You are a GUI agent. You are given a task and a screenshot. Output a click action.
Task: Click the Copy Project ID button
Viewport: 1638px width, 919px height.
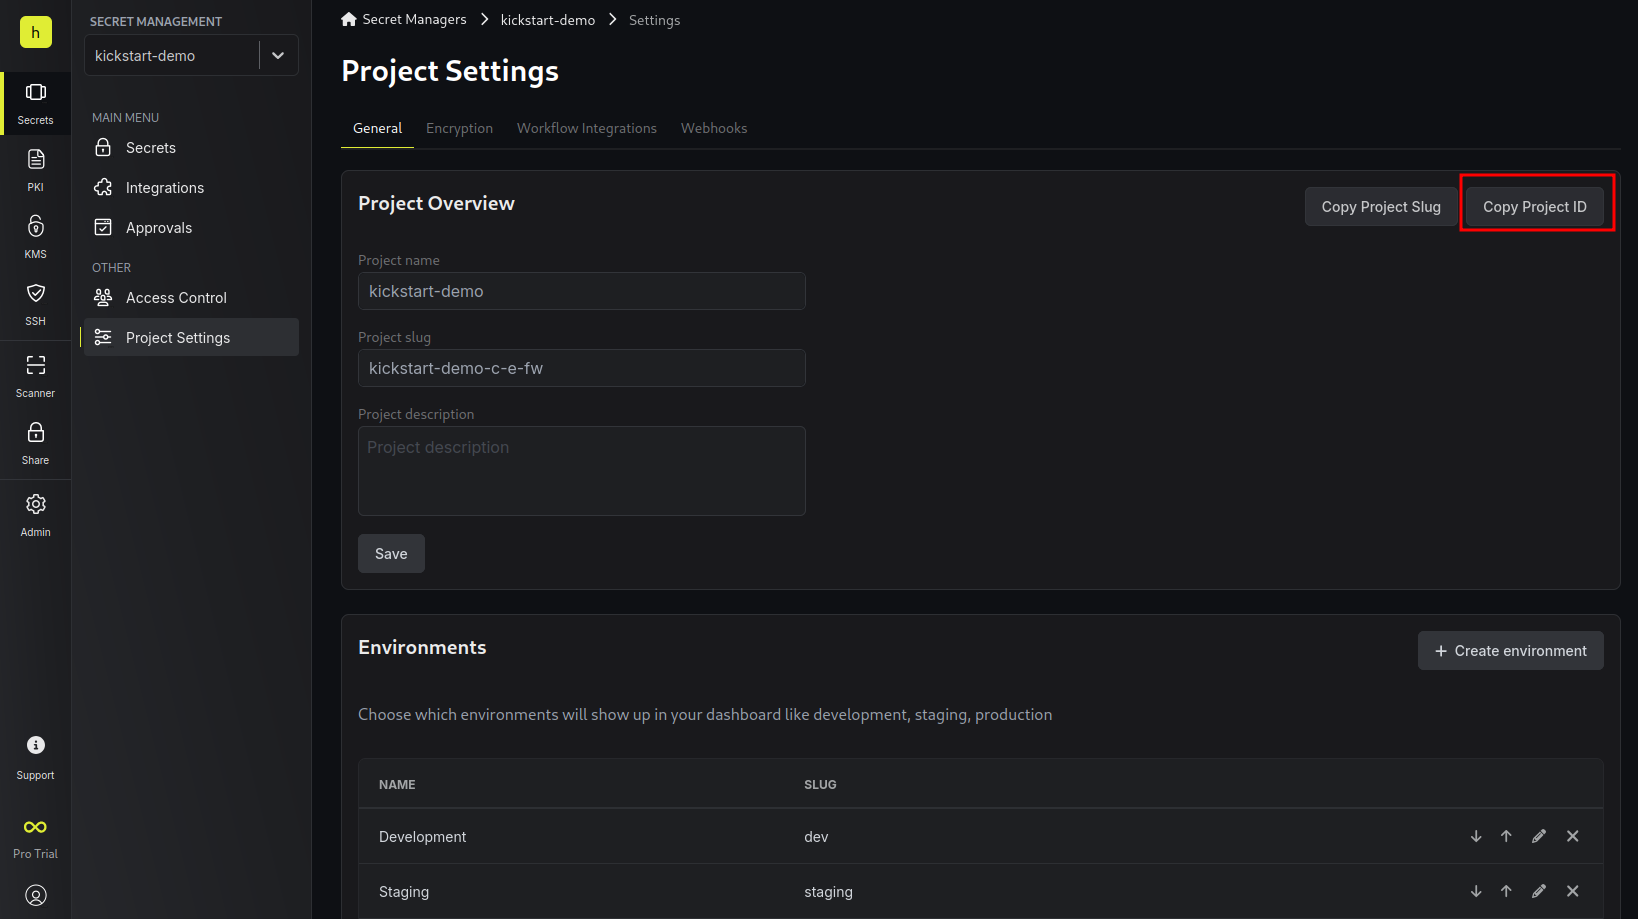click(x=1535, y=207)
